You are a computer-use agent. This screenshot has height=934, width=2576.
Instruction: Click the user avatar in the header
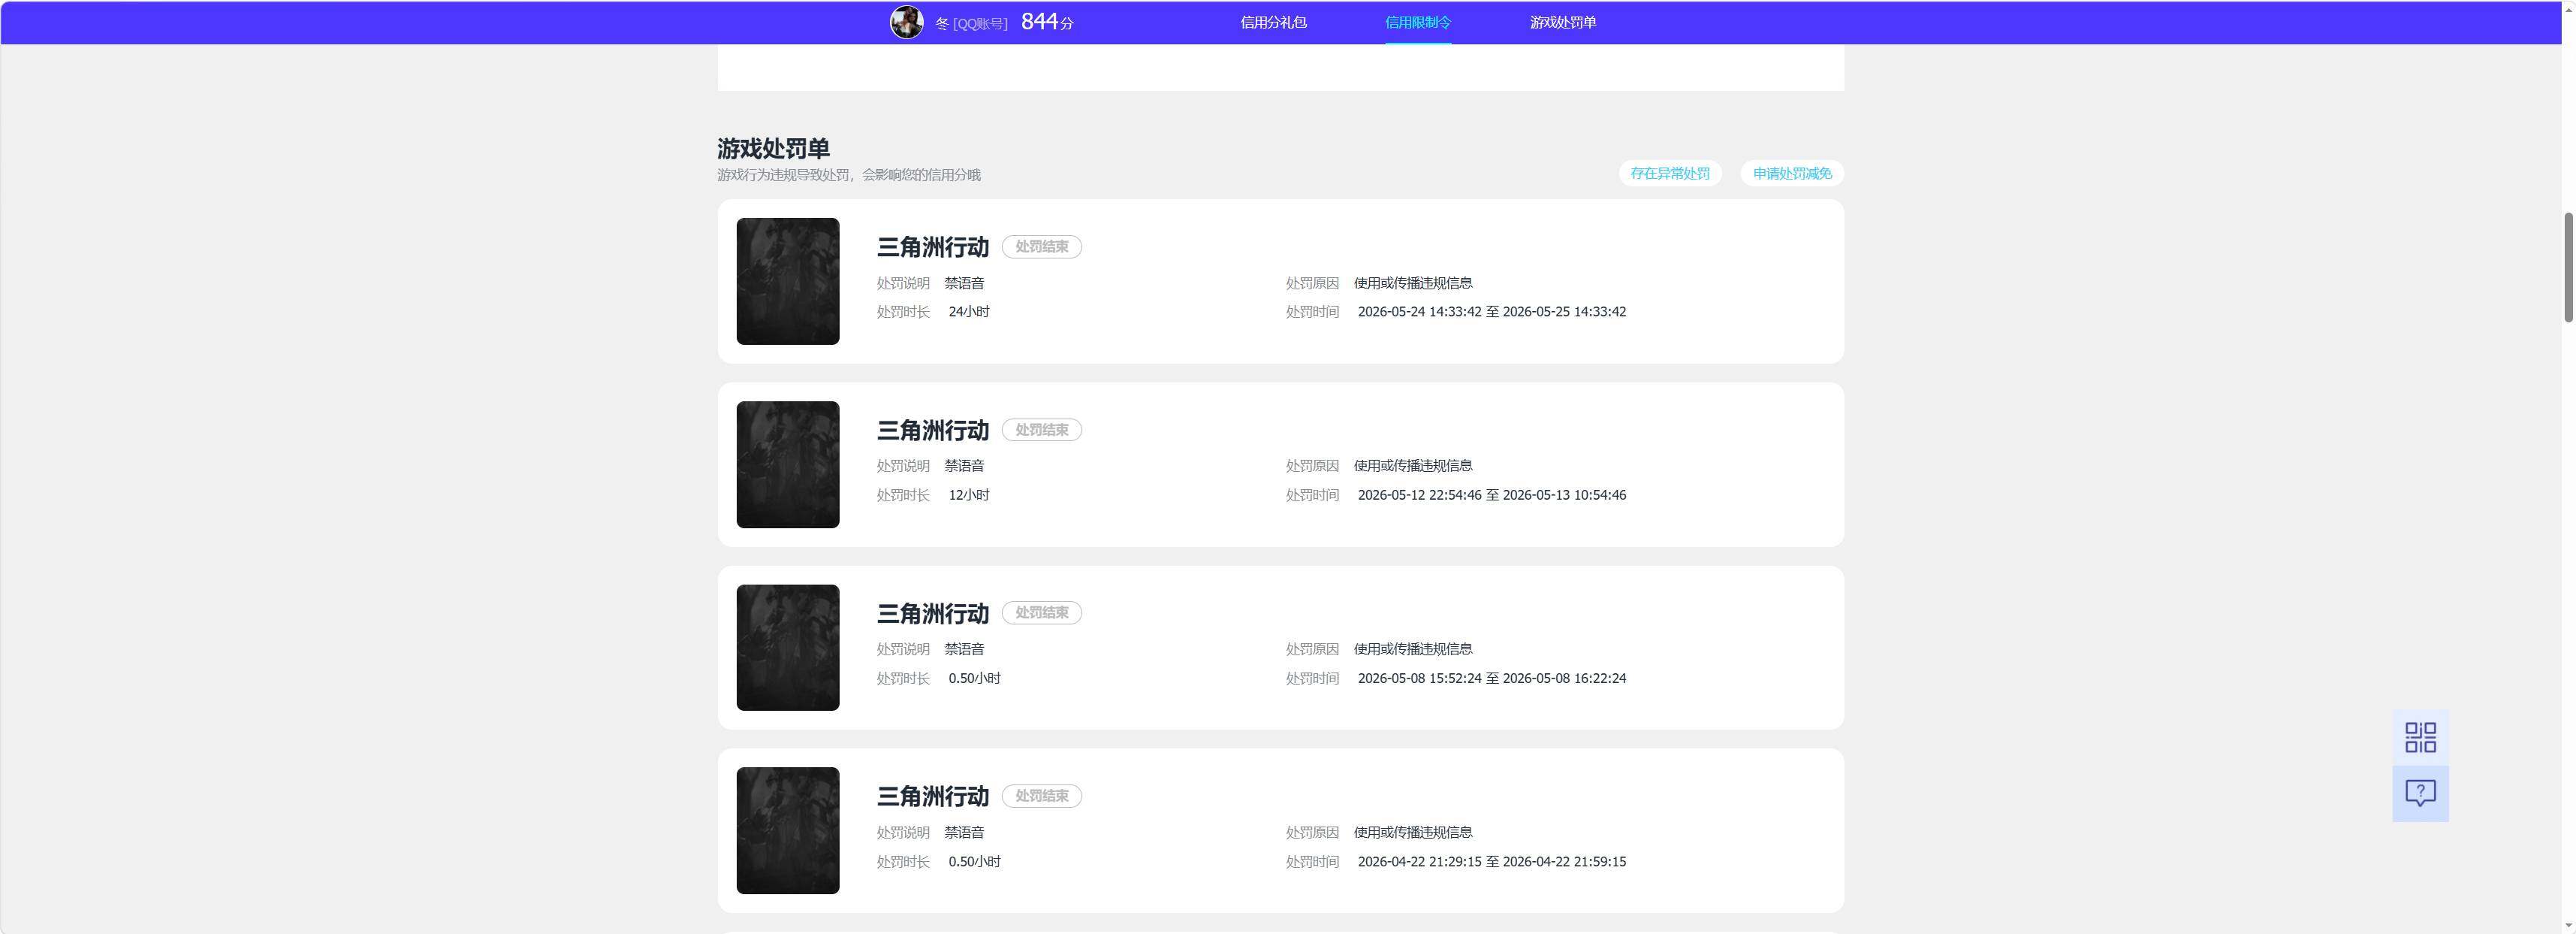point(906,22)
